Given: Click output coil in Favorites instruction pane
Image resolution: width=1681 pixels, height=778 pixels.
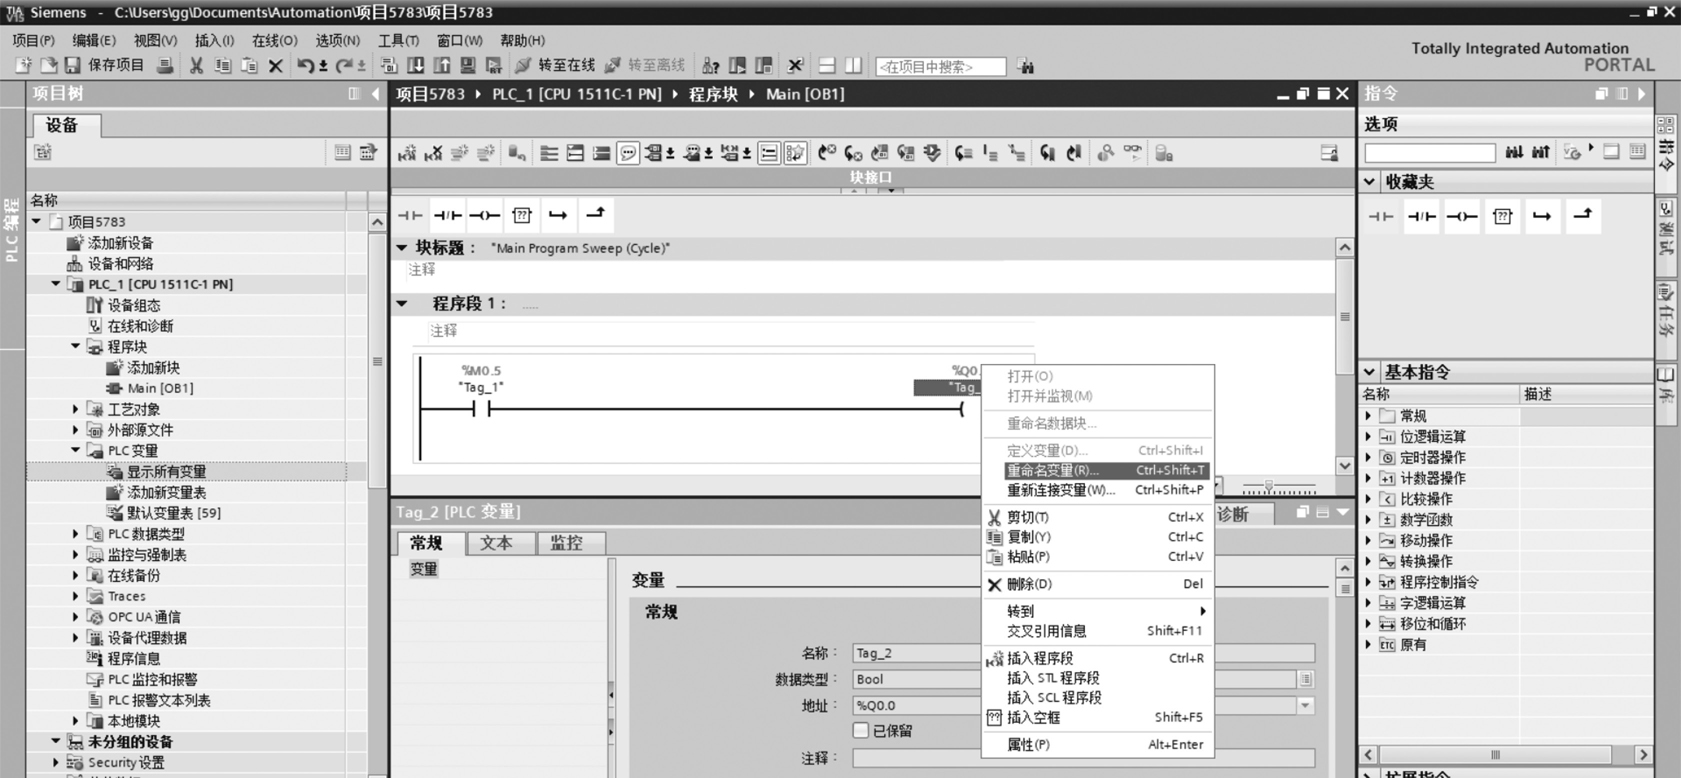Looking at the screenshot, I should point(1461,216).
